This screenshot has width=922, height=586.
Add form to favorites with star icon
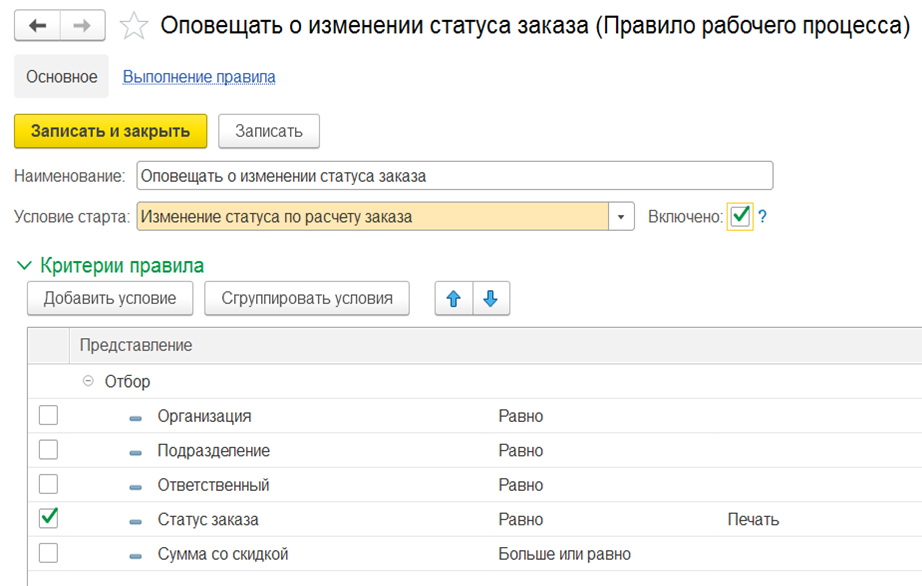coord(134,26)
